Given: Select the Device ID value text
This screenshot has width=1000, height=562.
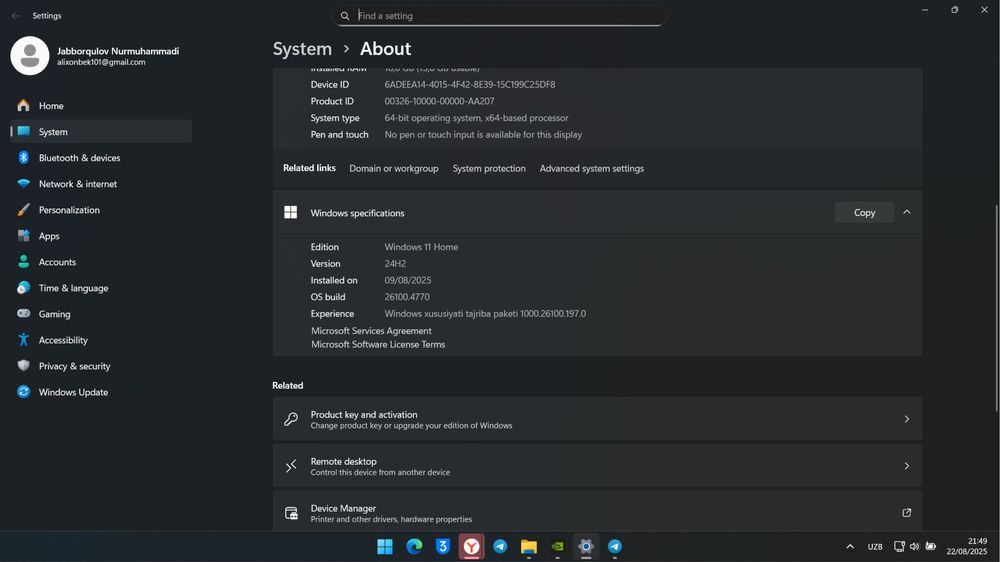Looking at the screenshot, I should coord(469,84).
